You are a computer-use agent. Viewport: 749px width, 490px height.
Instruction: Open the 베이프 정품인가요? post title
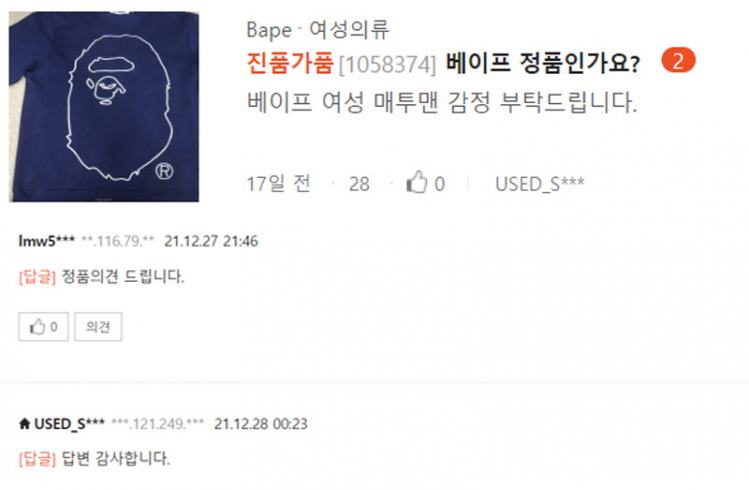pos(542,63)
